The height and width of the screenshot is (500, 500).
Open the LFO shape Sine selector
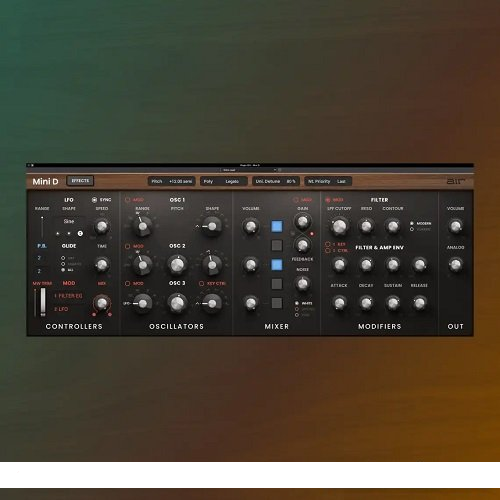[x=69, y=221]
